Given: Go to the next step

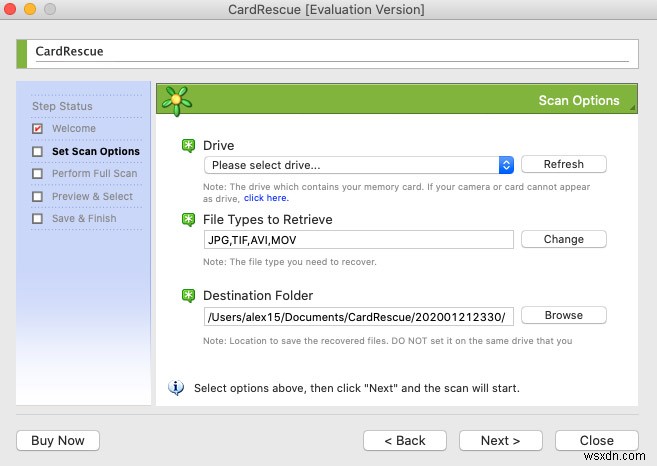Looking at the screenshot, I should point(500,440).
